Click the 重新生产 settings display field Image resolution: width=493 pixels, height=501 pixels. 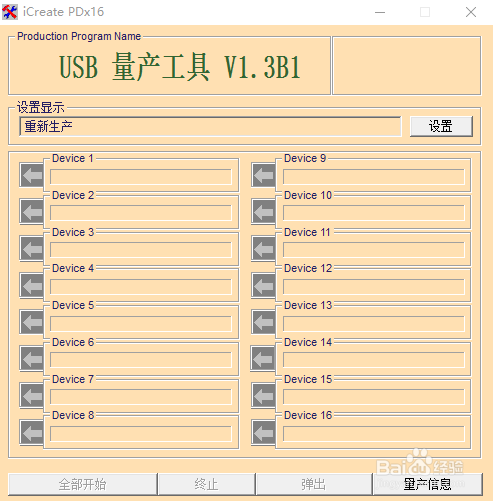[x=210, y=126]
